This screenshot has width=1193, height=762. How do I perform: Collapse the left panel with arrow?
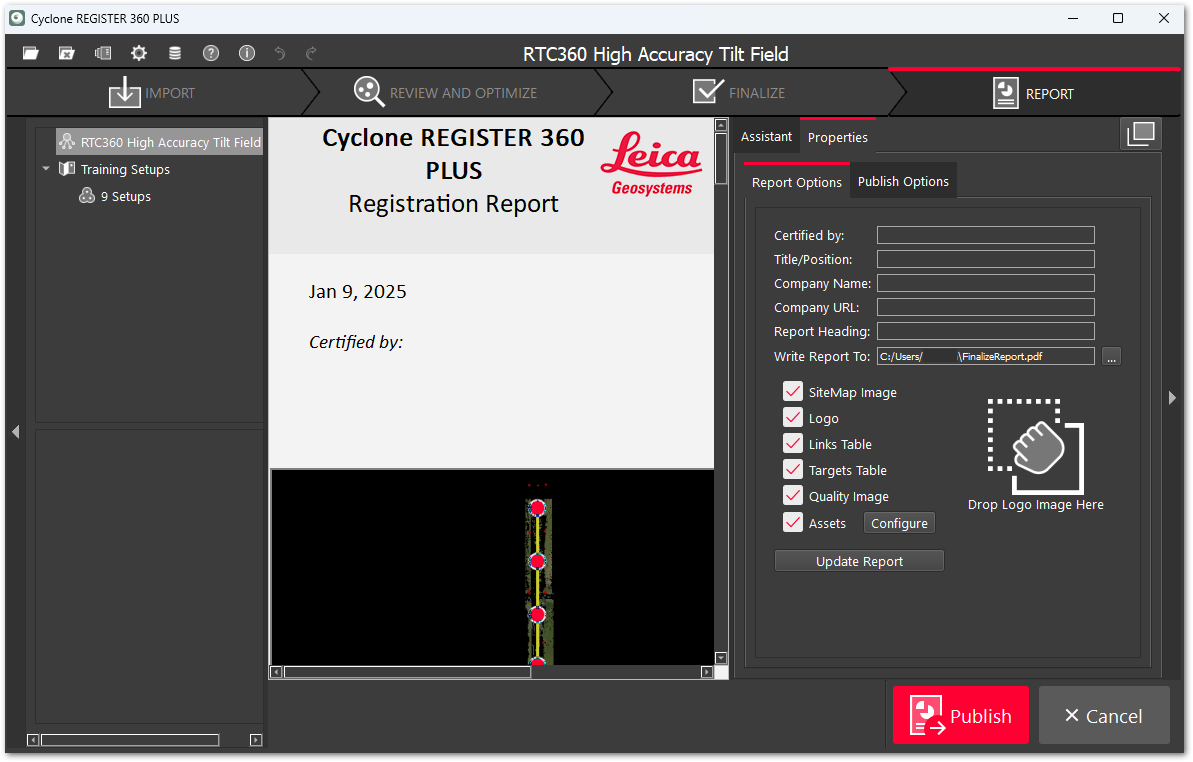pos(15,431)
